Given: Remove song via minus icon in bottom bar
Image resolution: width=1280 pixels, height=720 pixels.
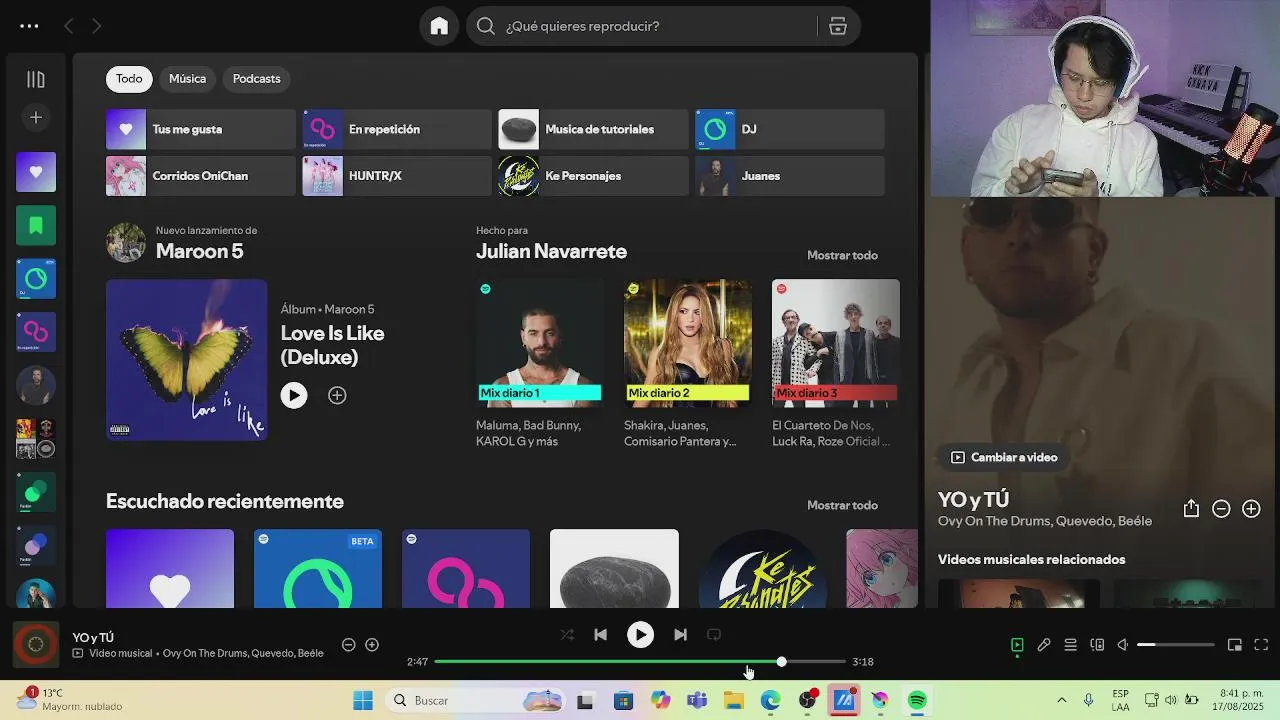Looking at the screenshot, I should (x=348, y=645).
